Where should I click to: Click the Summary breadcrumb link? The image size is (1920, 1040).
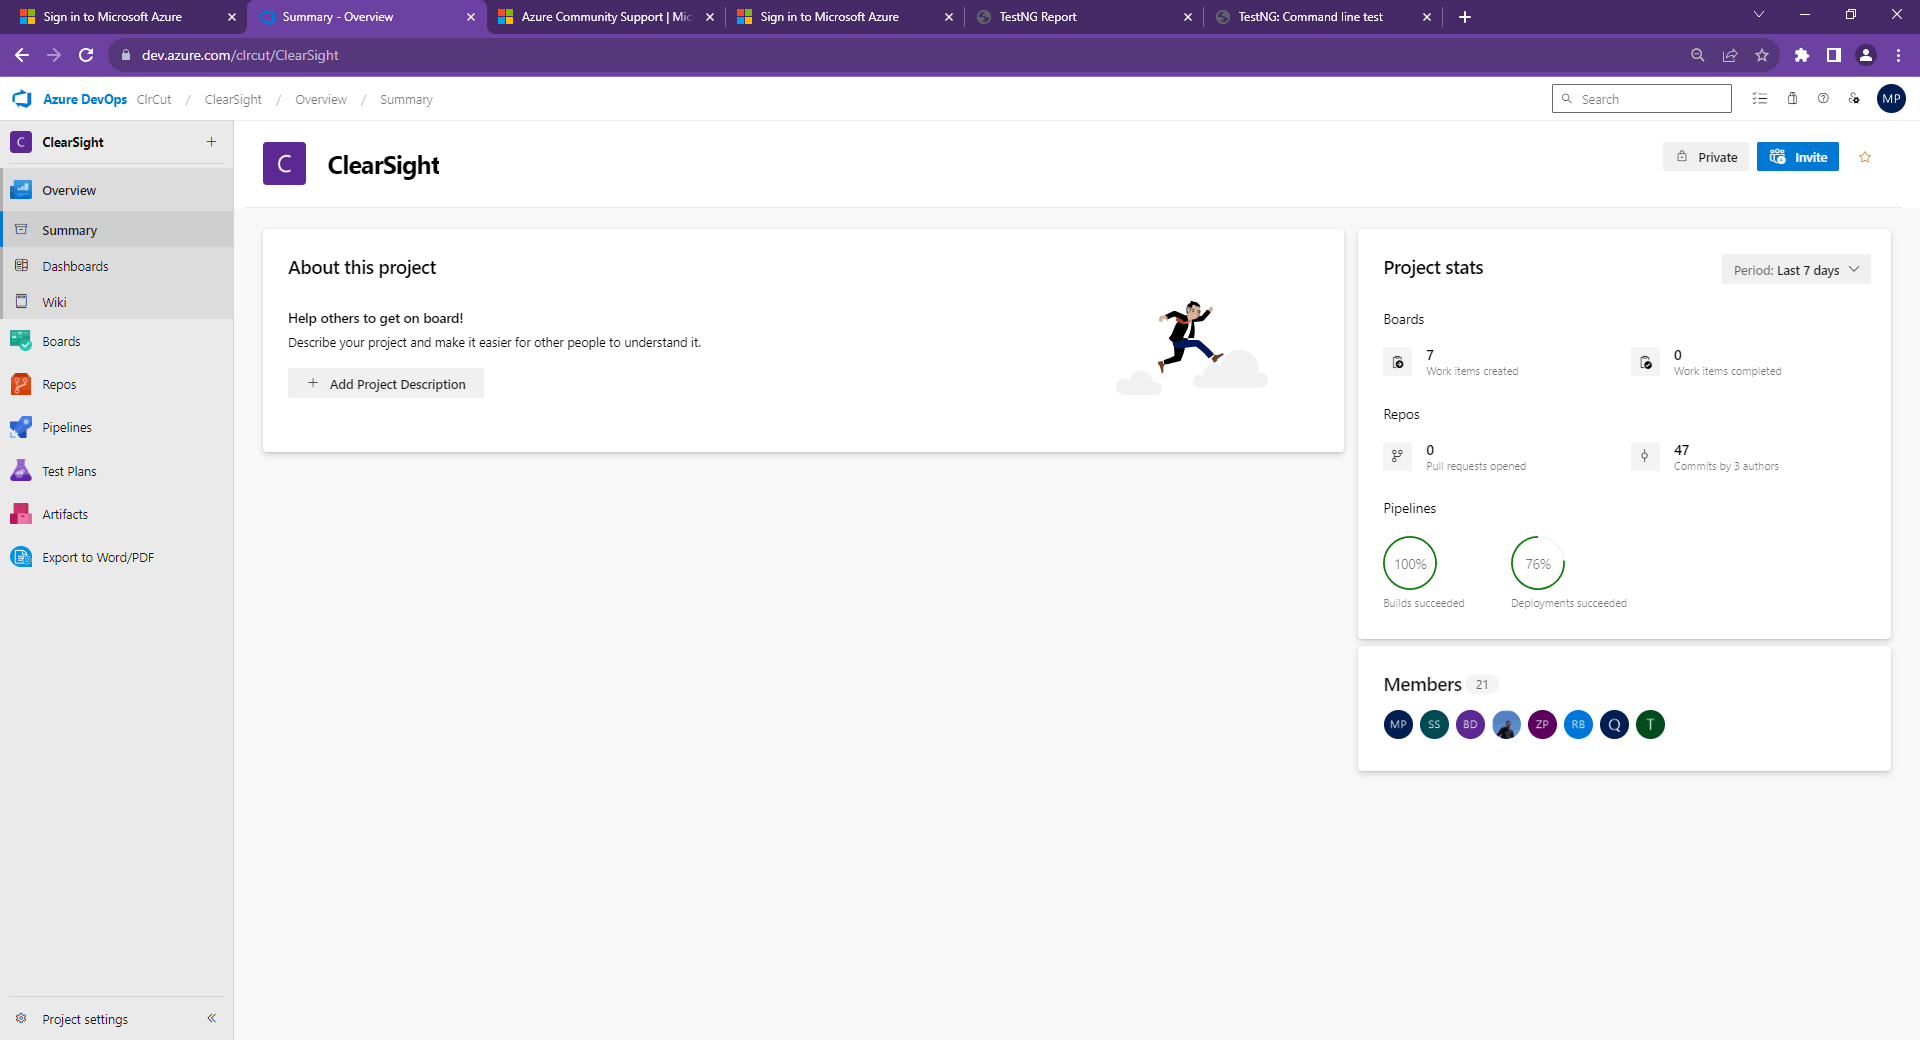click(406, 99)
